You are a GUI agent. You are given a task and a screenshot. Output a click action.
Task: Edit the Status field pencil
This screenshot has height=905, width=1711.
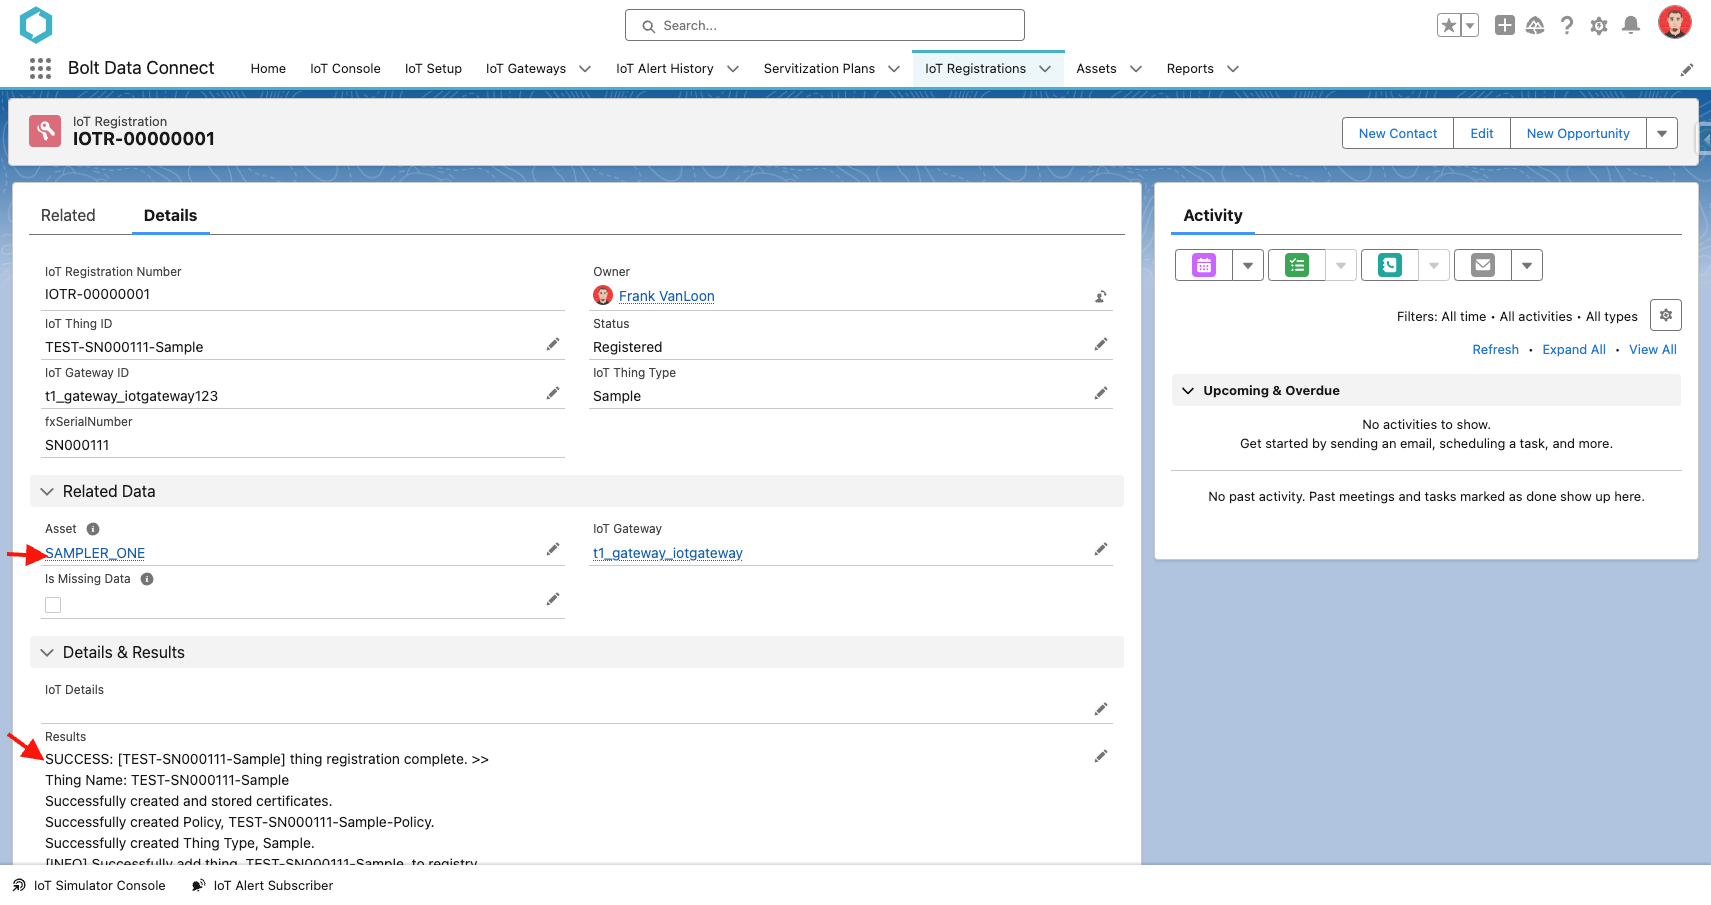[1100, 344]
